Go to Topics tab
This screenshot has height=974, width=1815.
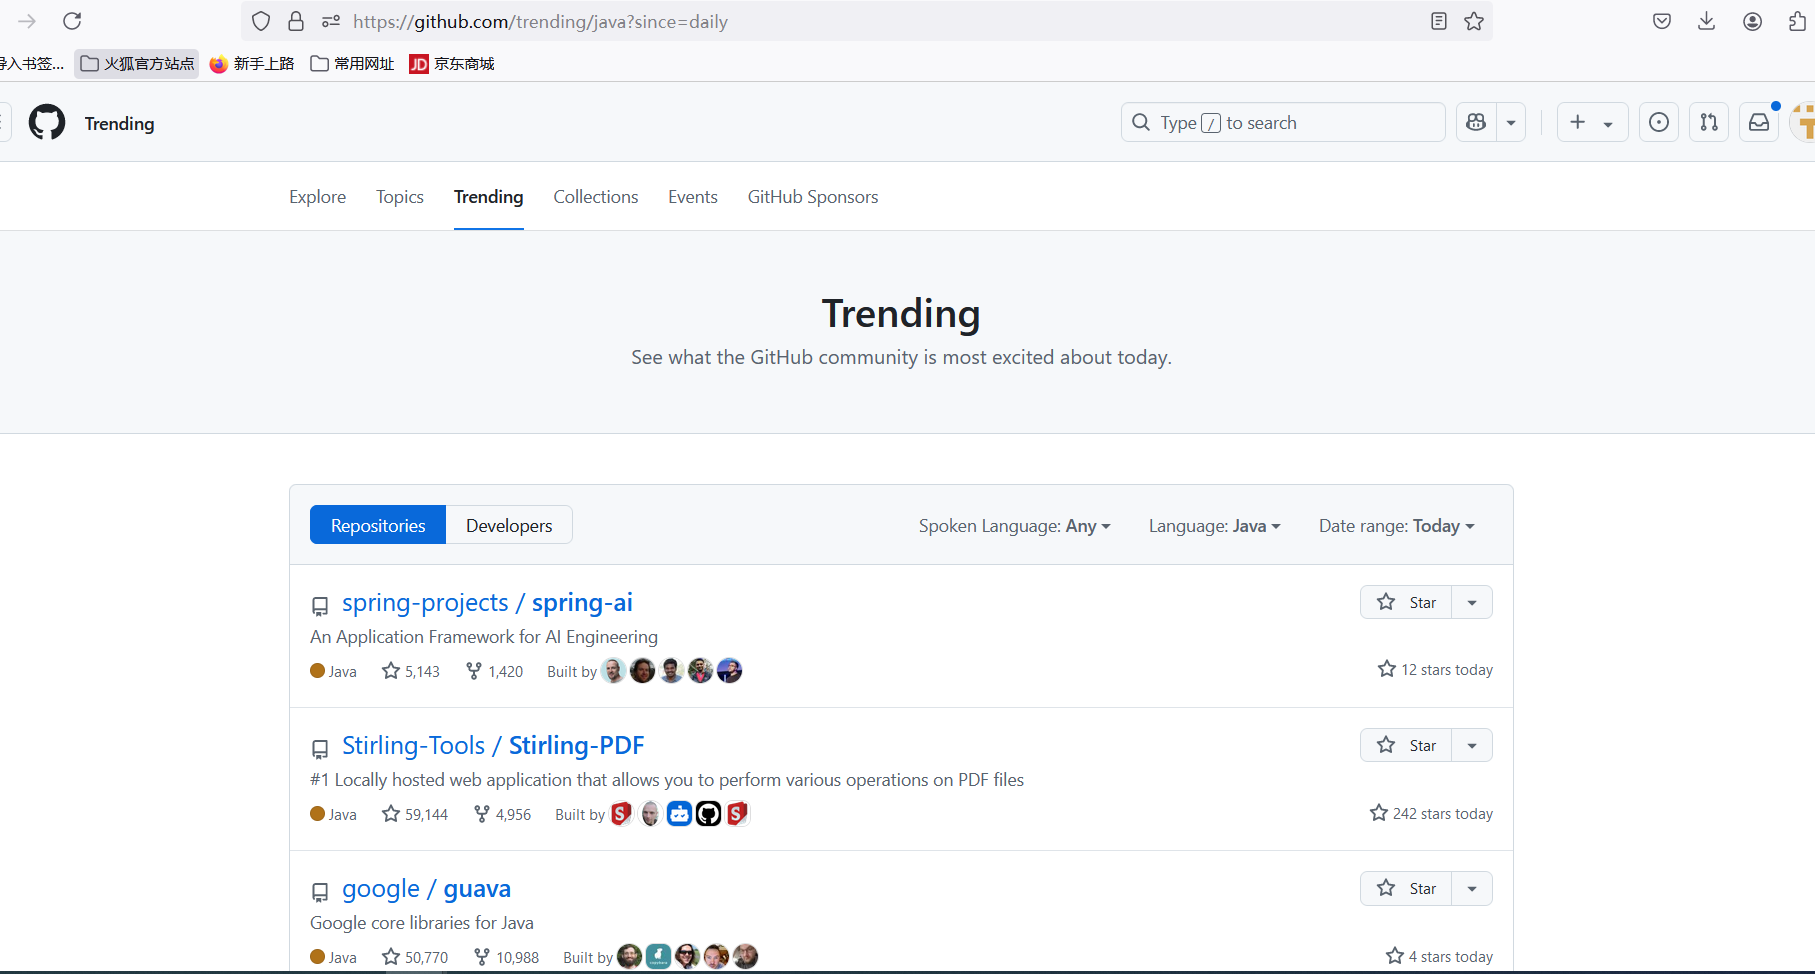coord(400,197)
